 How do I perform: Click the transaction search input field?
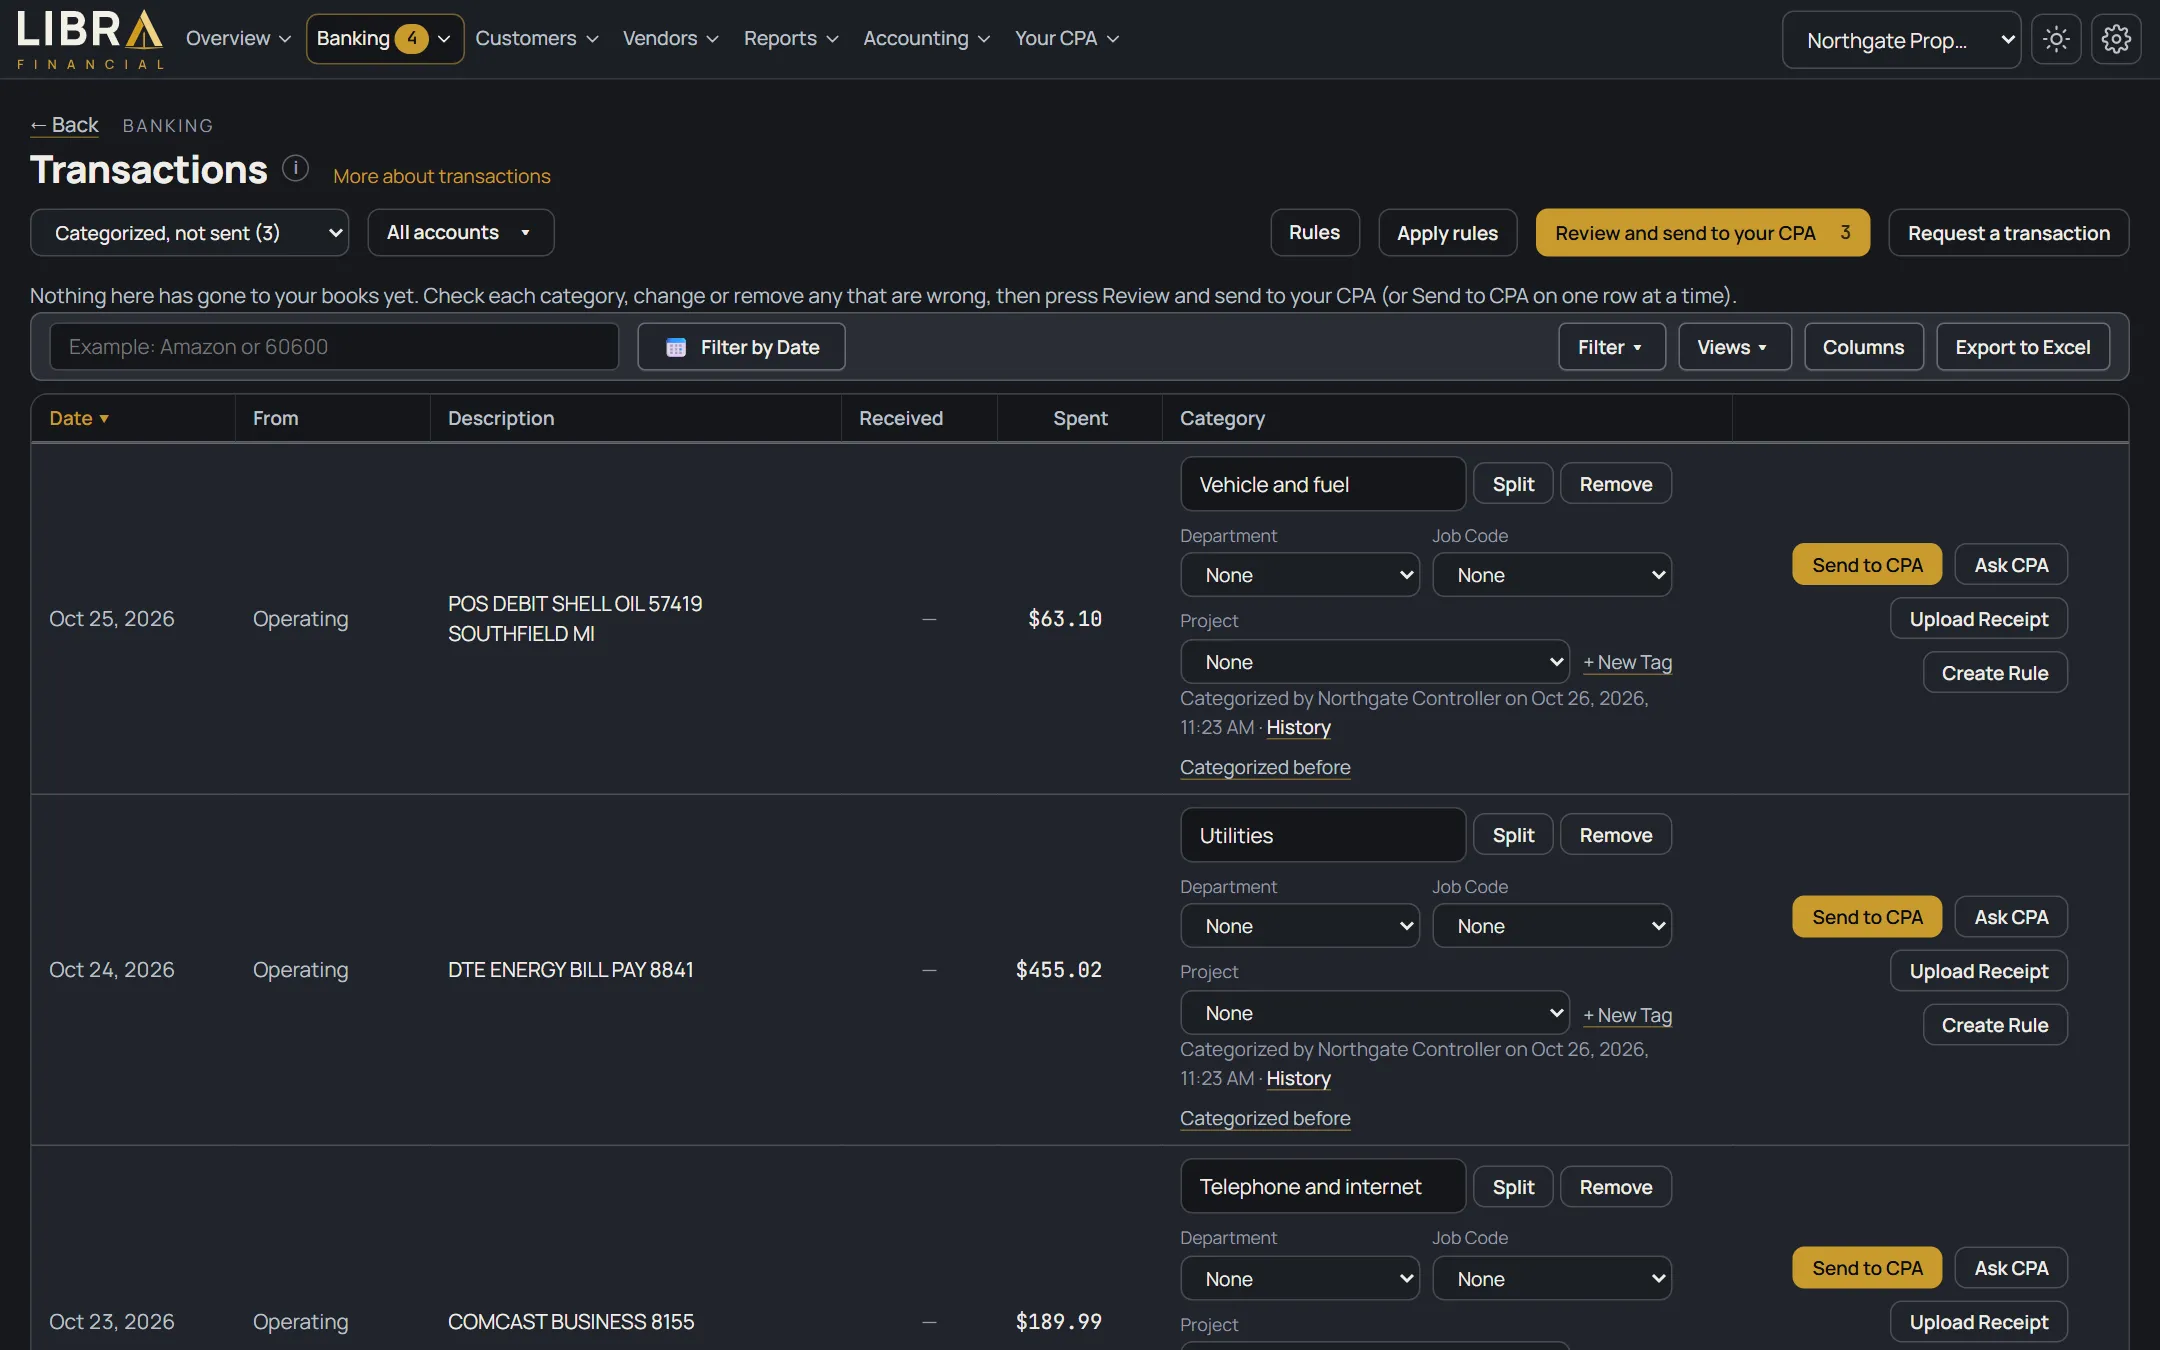pos(334,347)
